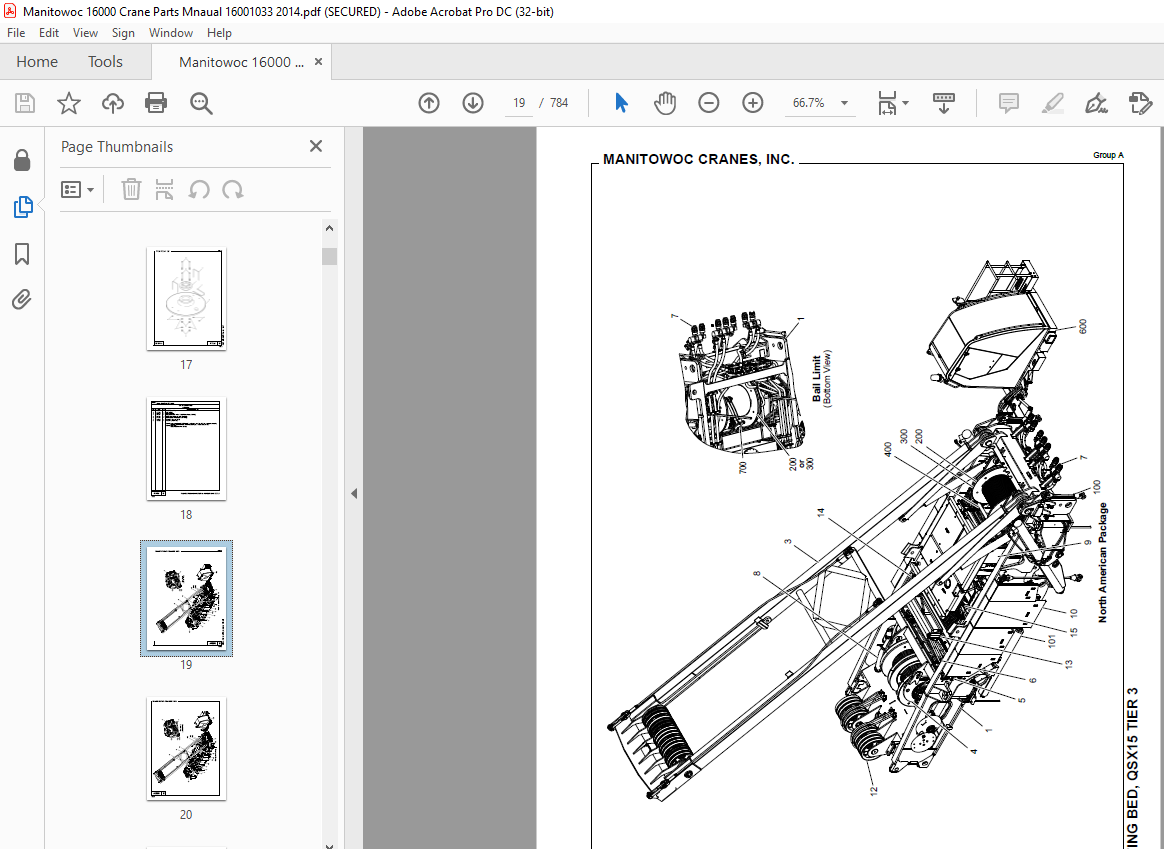Click the thumbnail panel scrollbar handle
Screen dimensions: 1164x849
(x=330, y=257)
